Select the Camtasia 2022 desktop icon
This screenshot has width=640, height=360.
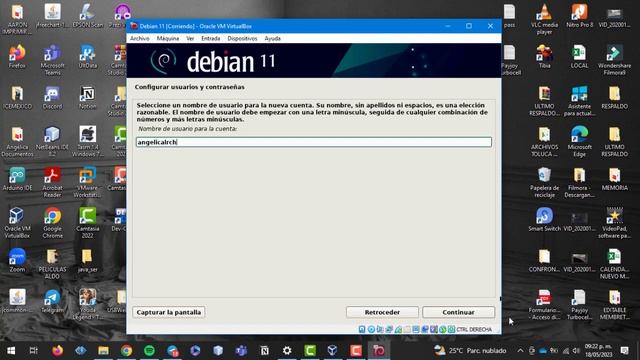click(87, 223)
